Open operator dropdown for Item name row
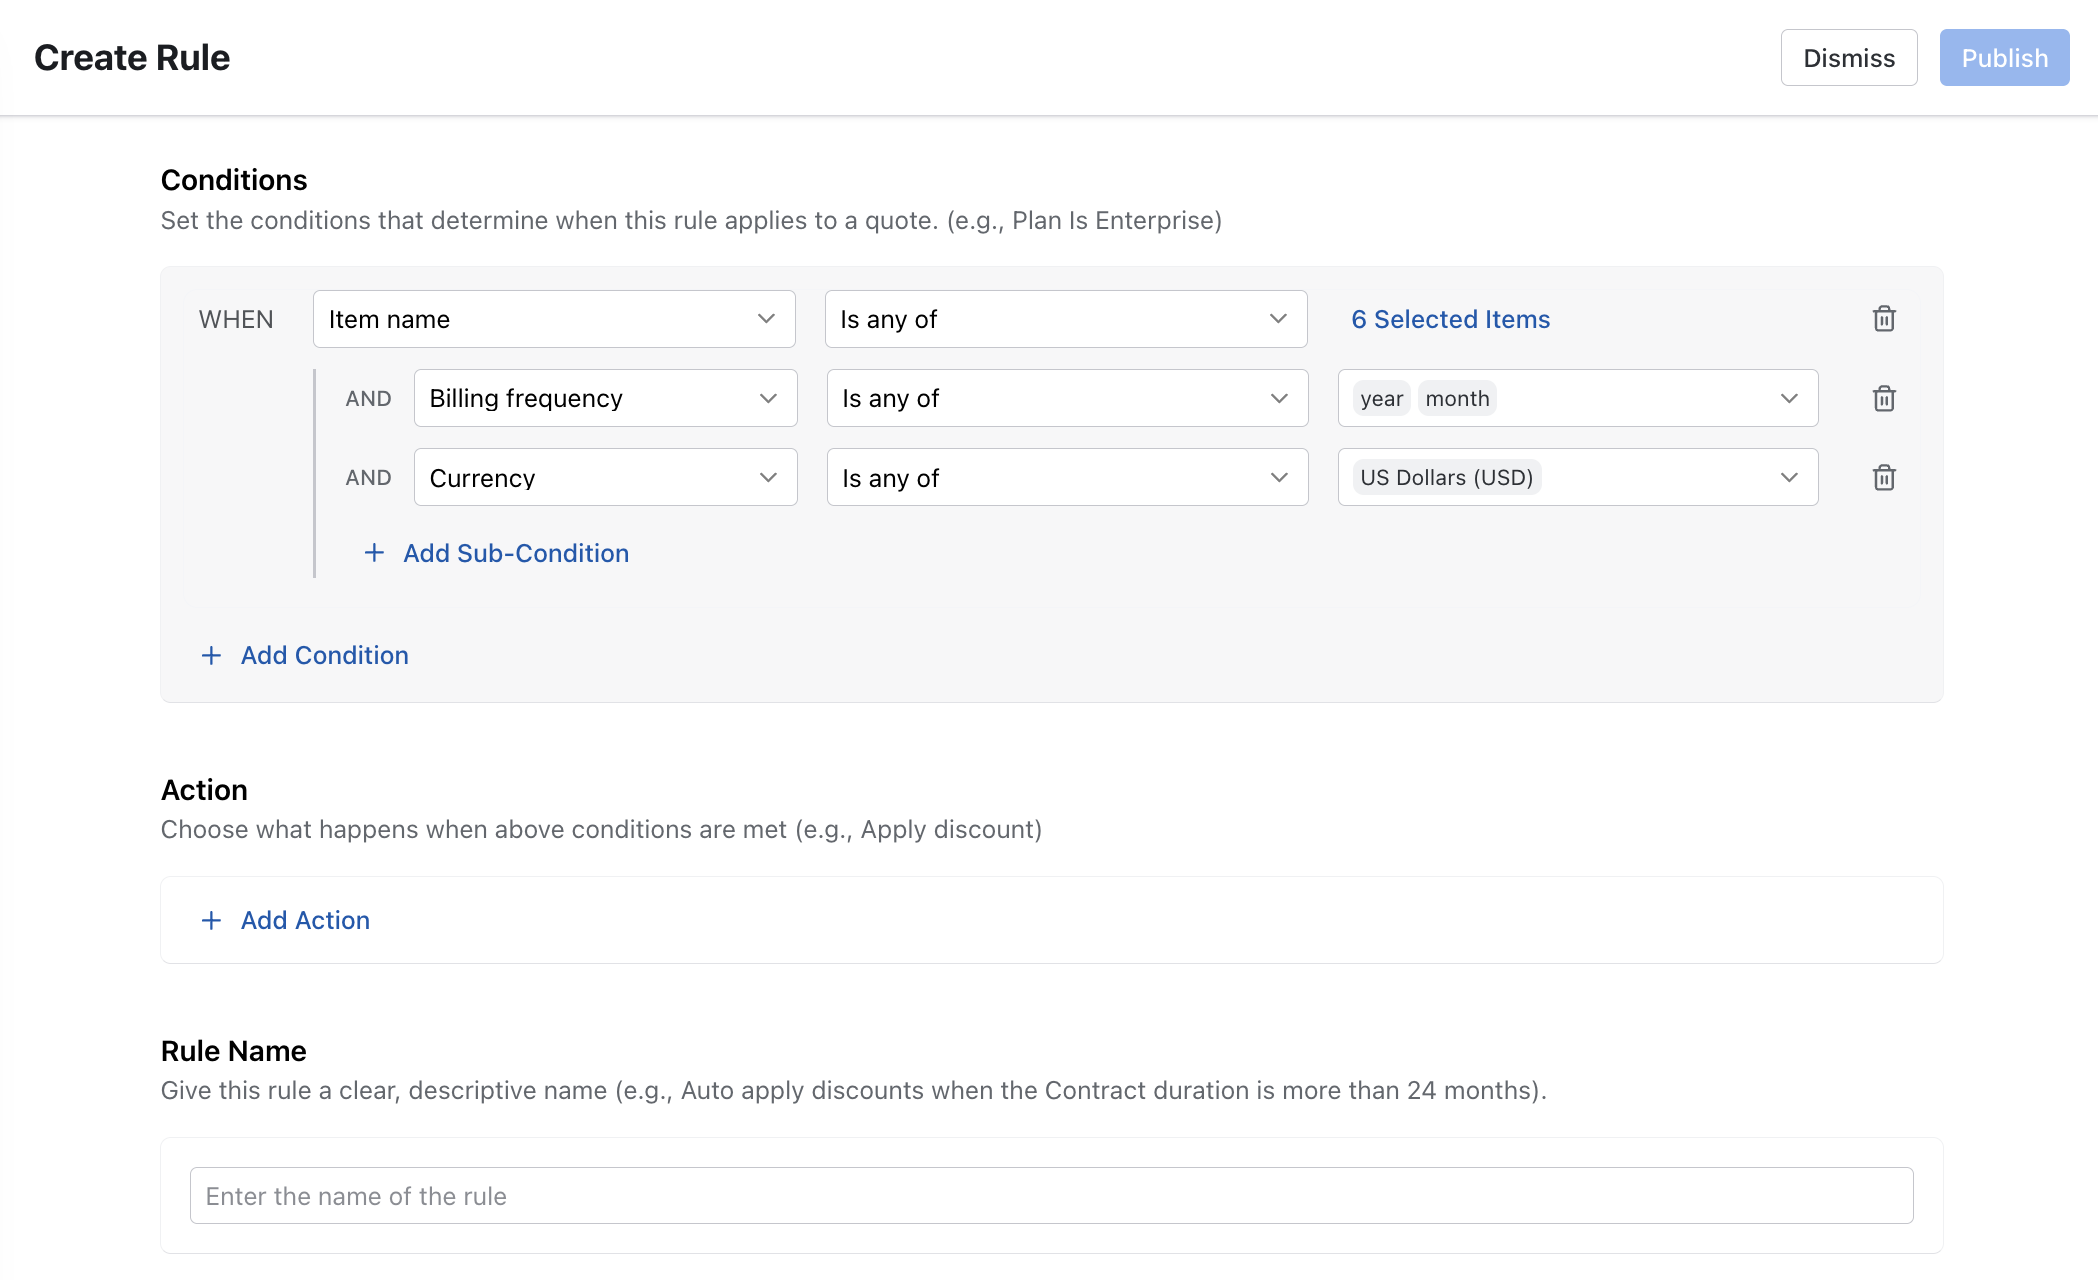The width and height of the screenshot is (2098, 1280). click(1065, 319)
